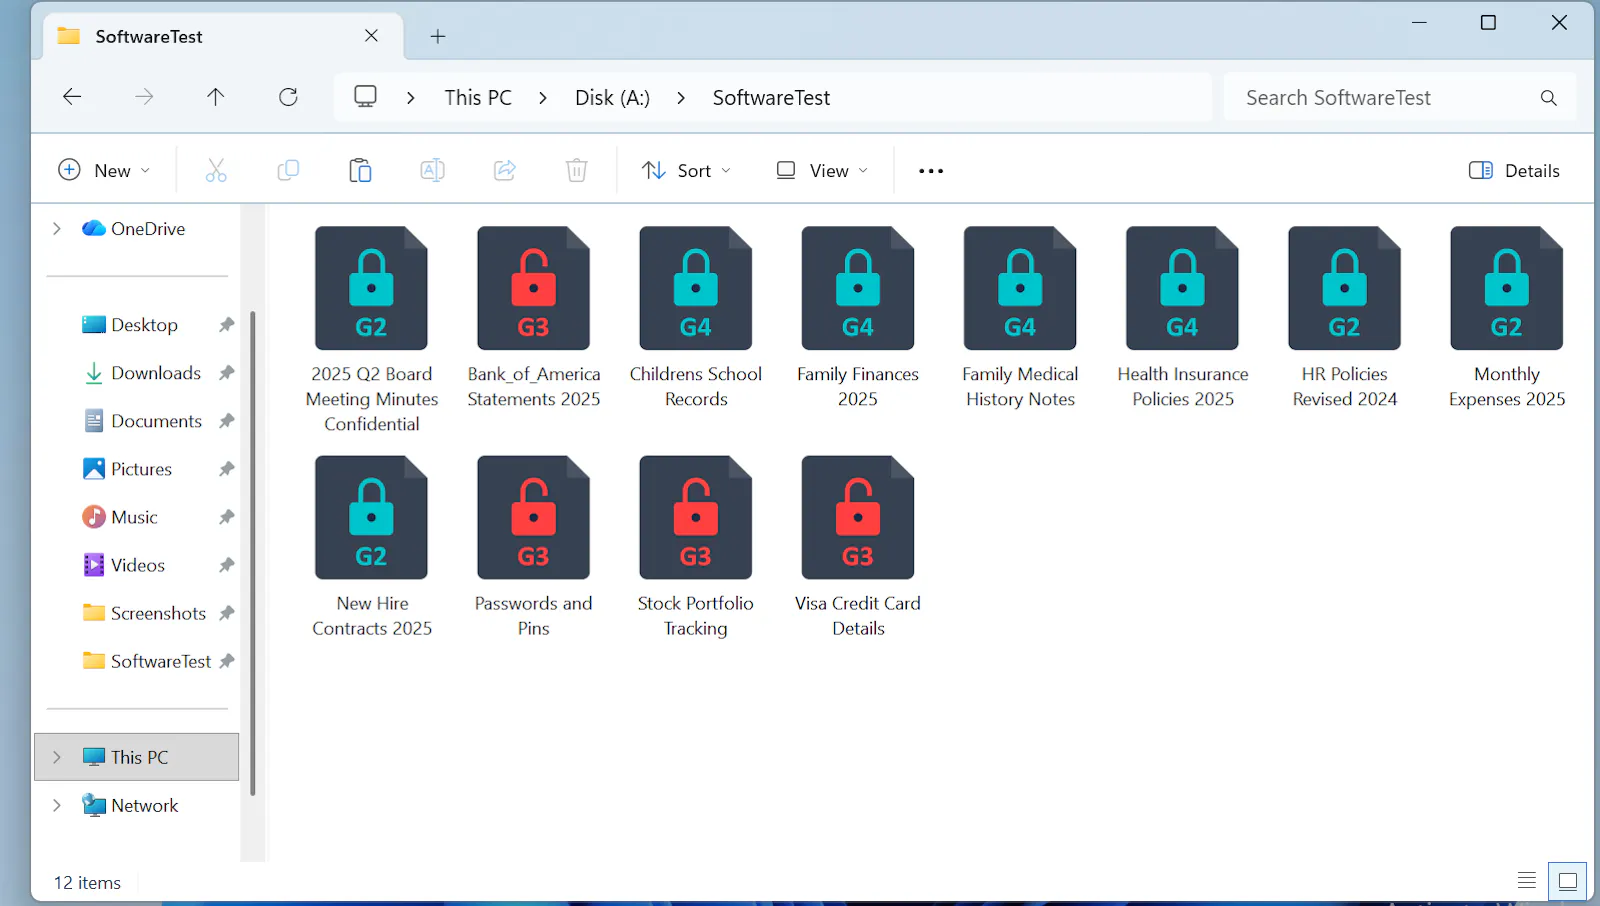
Task: Open Videos in the sidebar
Action: (138, 565)
